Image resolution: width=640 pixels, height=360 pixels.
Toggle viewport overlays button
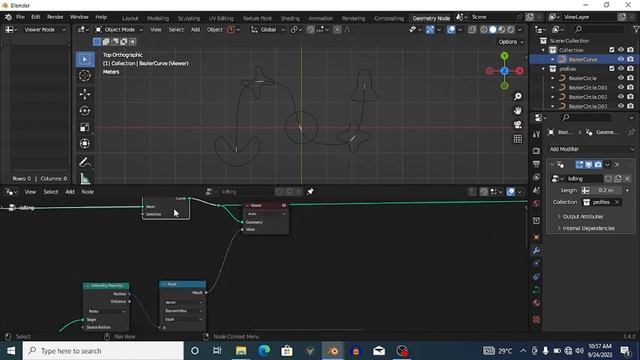[x=451, y=29]
